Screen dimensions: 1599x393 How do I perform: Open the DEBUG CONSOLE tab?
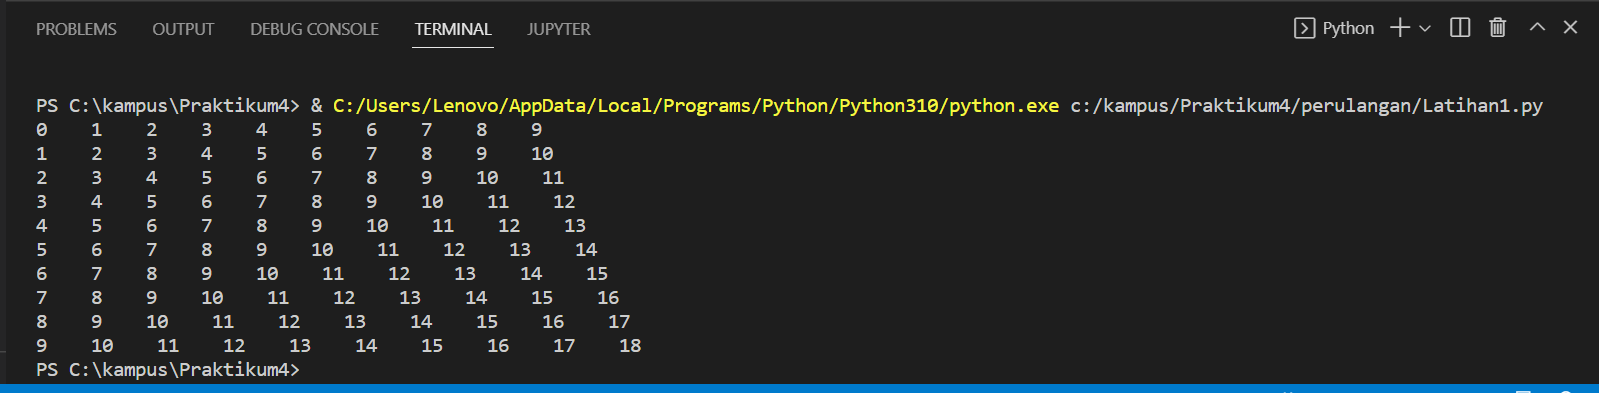(x=314, y=29)
